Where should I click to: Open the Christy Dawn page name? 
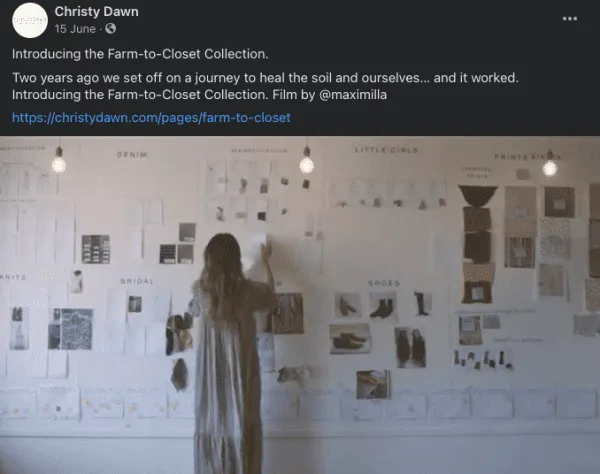coord(96,11)
